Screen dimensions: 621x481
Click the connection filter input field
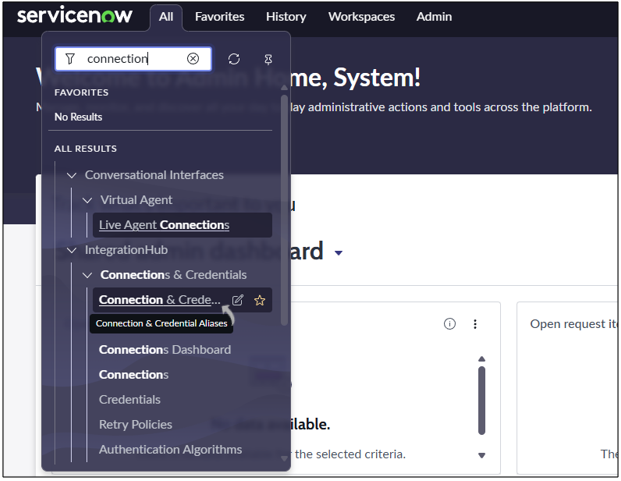click(x=130, y=59)
